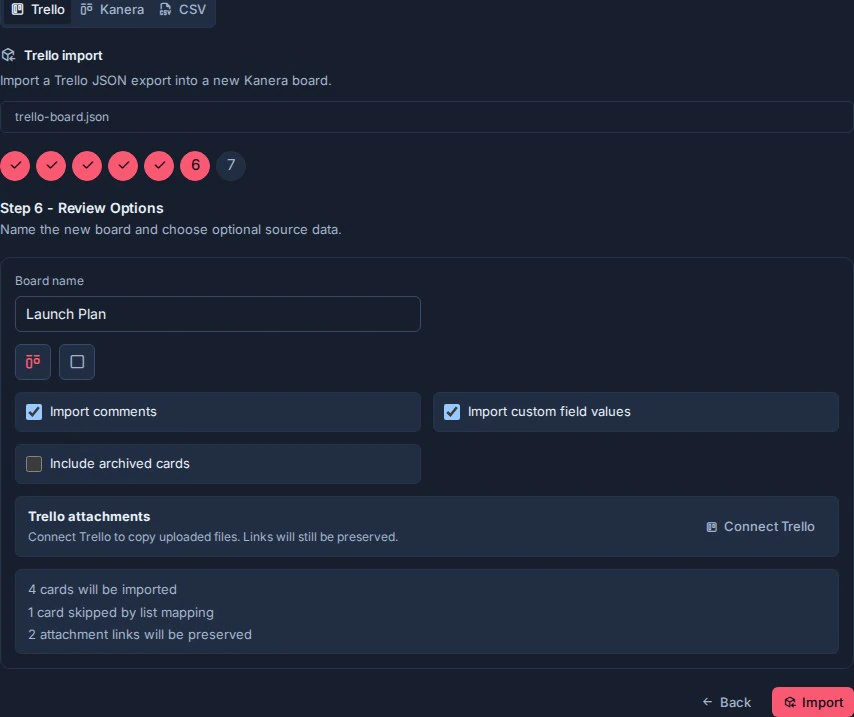The height and width of the screenshot is (717, 854).
Task: Switch to the Kanera import tab
Action: tap(112, 10)
